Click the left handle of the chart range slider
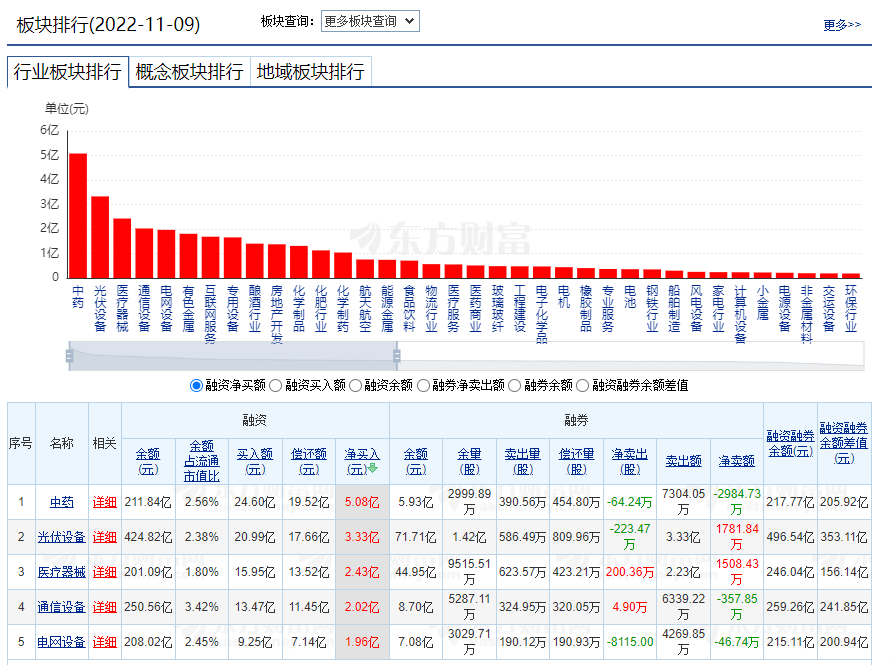The image size is (893, 665). (69, 354)
